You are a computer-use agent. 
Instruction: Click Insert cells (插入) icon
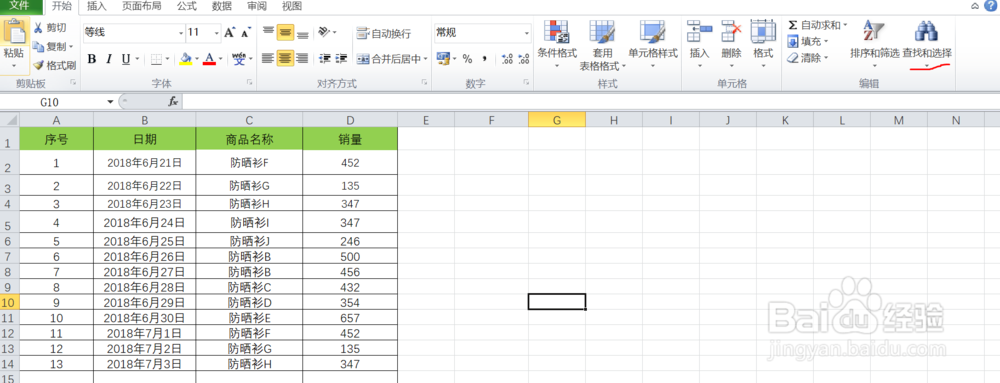click(x=700, y=32)
